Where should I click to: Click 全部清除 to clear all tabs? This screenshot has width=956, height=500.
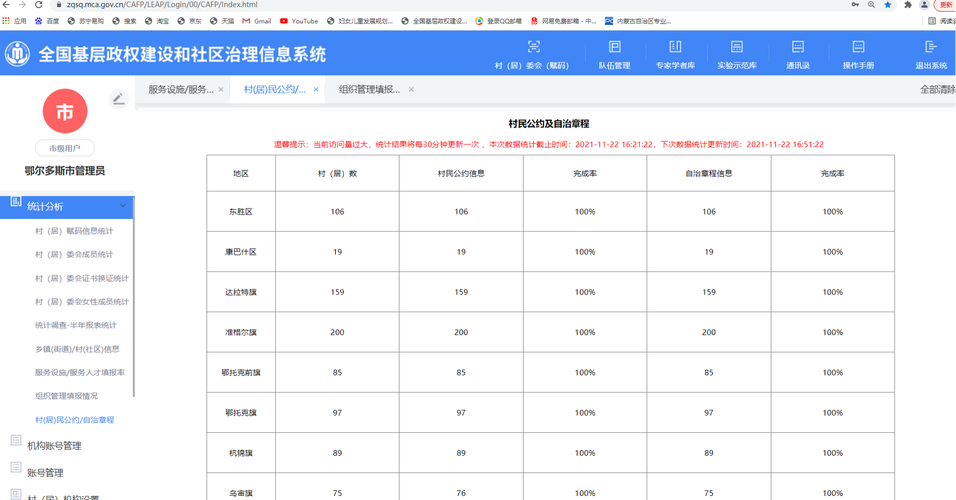point(936,90)
